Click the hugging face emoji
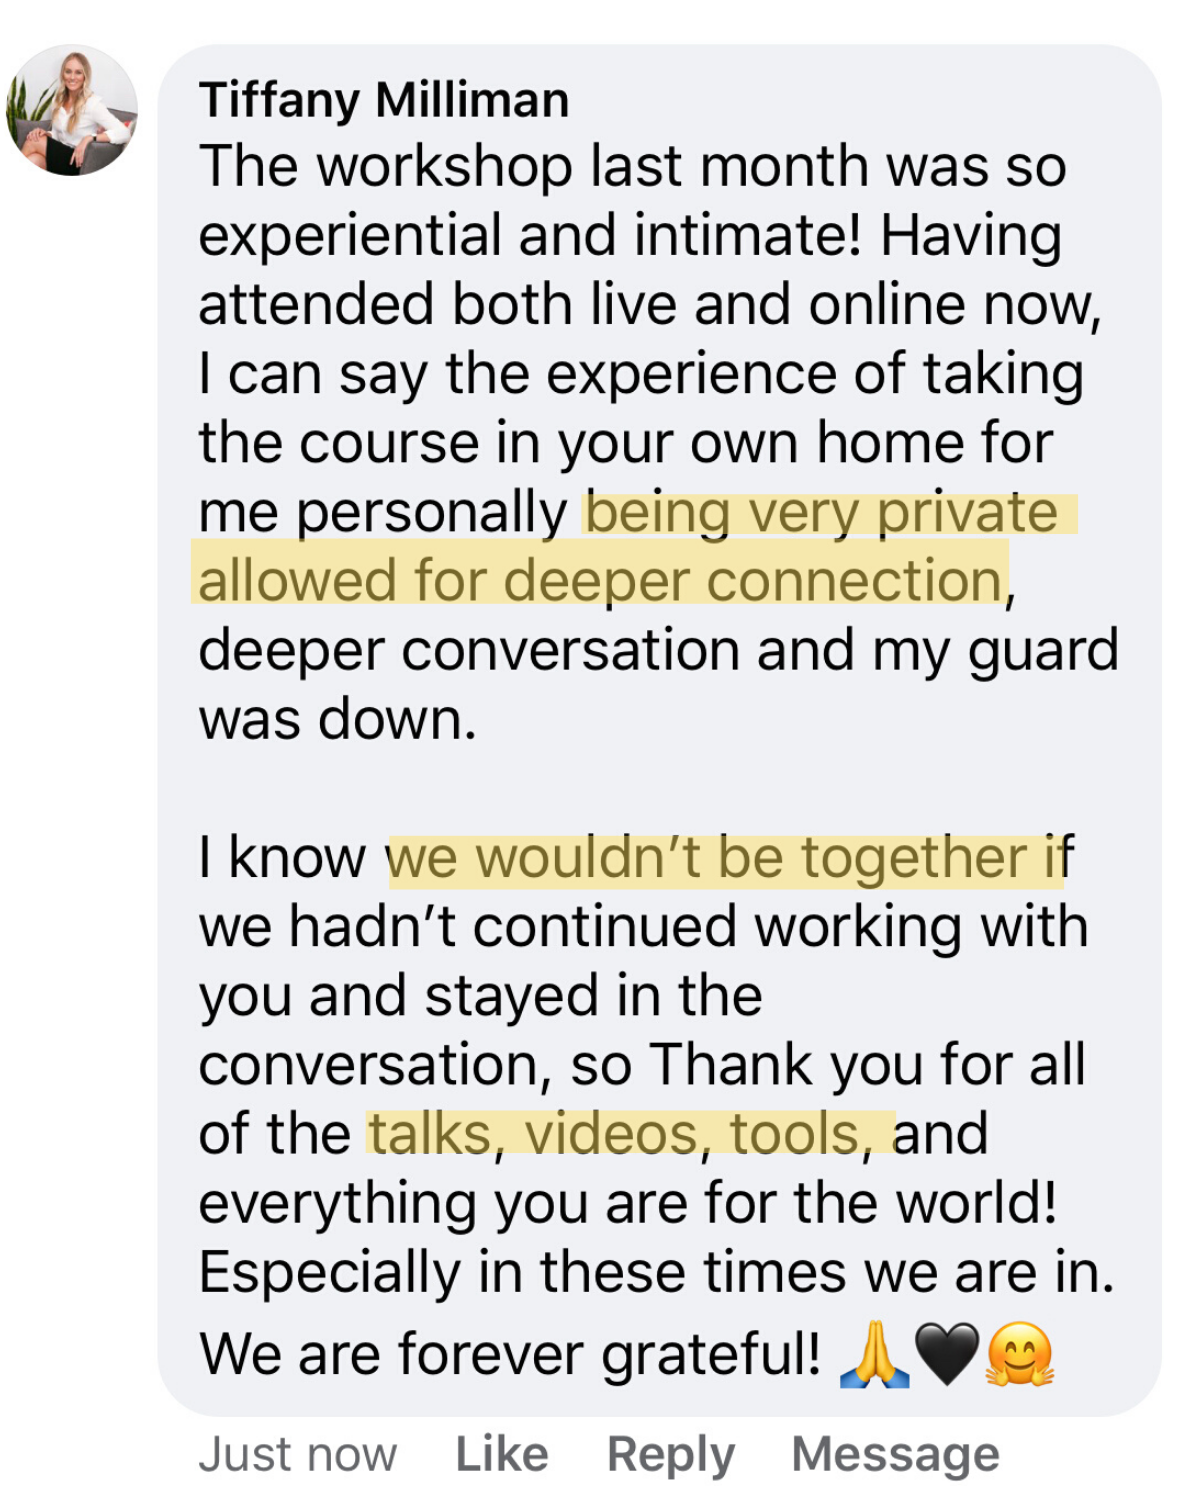 (x=1020, y=1355)
